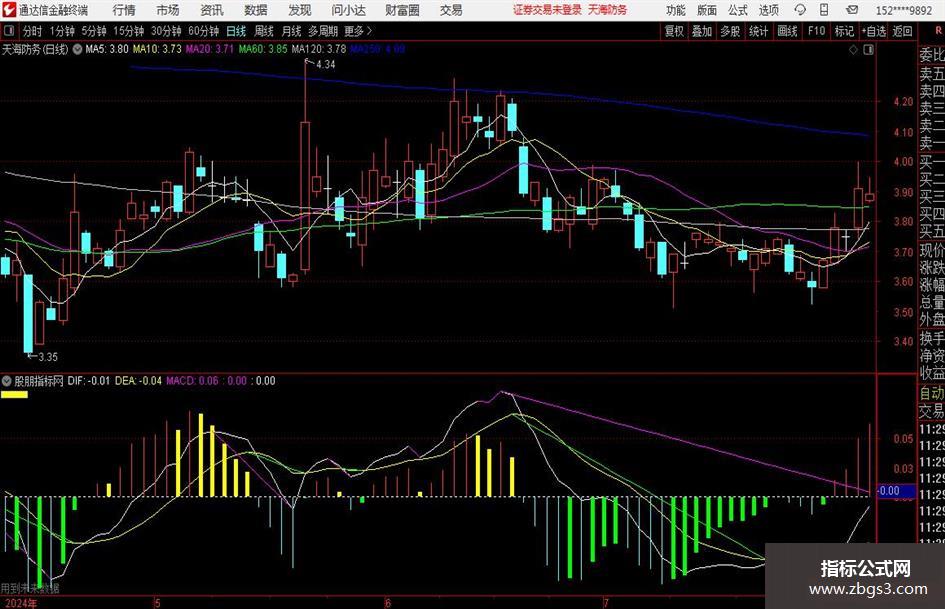Click the 通达信 red logo icon

coord(9,10)
